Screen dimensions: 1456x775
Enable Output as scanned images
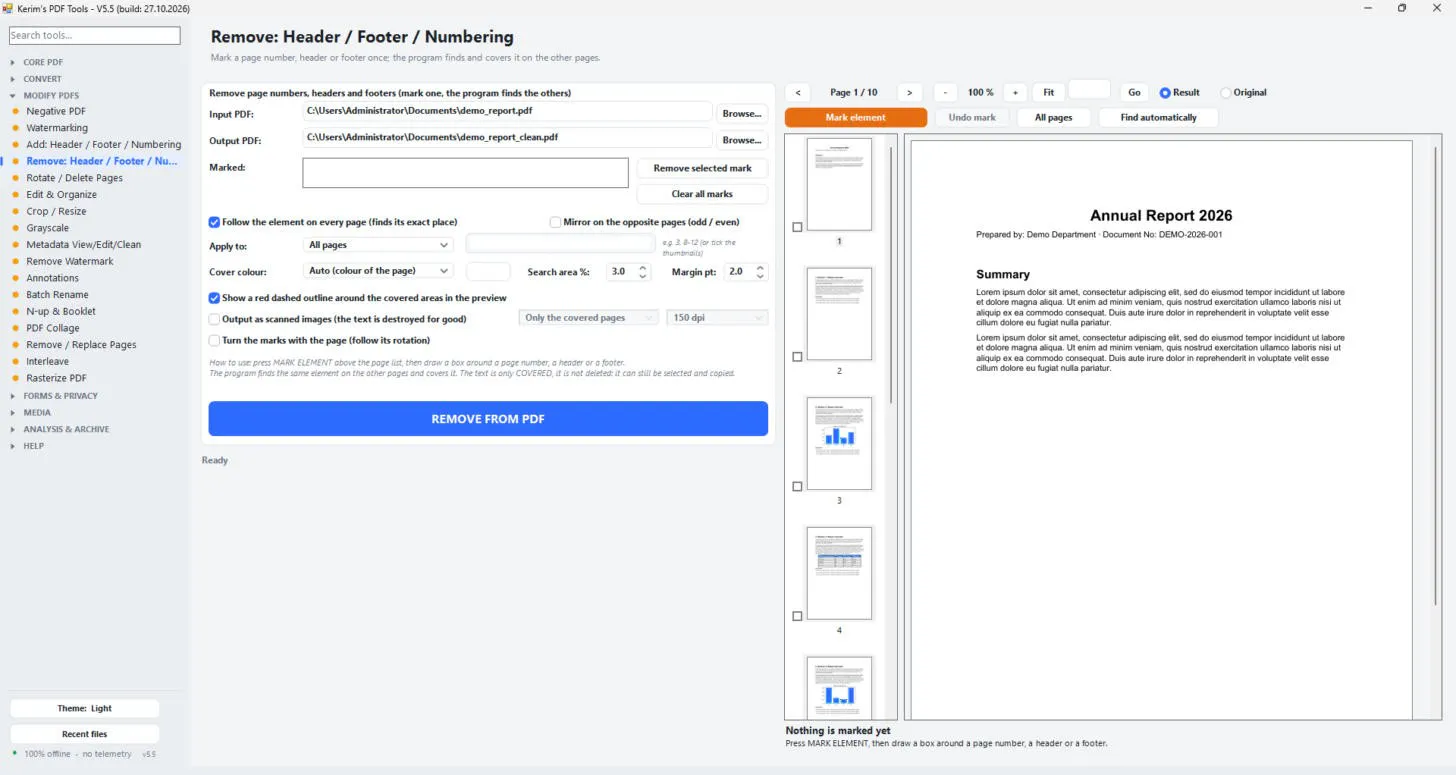click(214, 319)
